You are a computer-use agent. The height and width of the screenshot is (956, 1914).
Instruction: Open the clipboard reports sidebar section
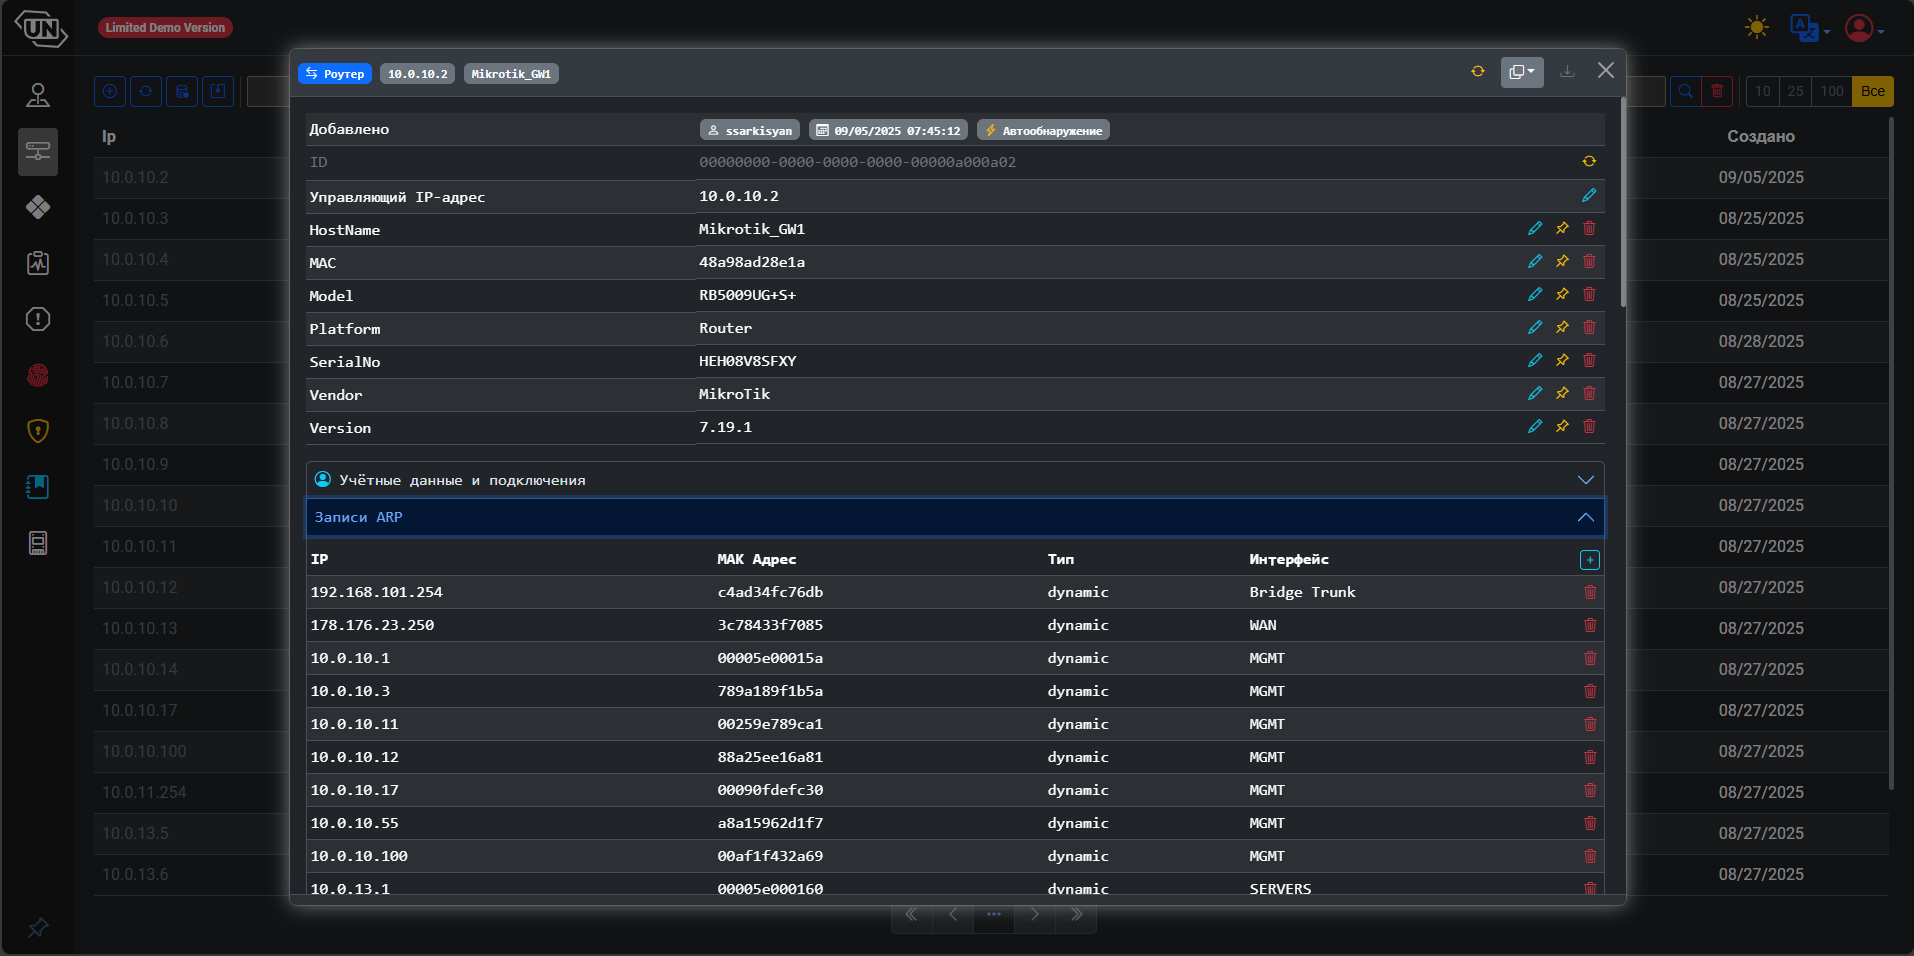(38, 263)
